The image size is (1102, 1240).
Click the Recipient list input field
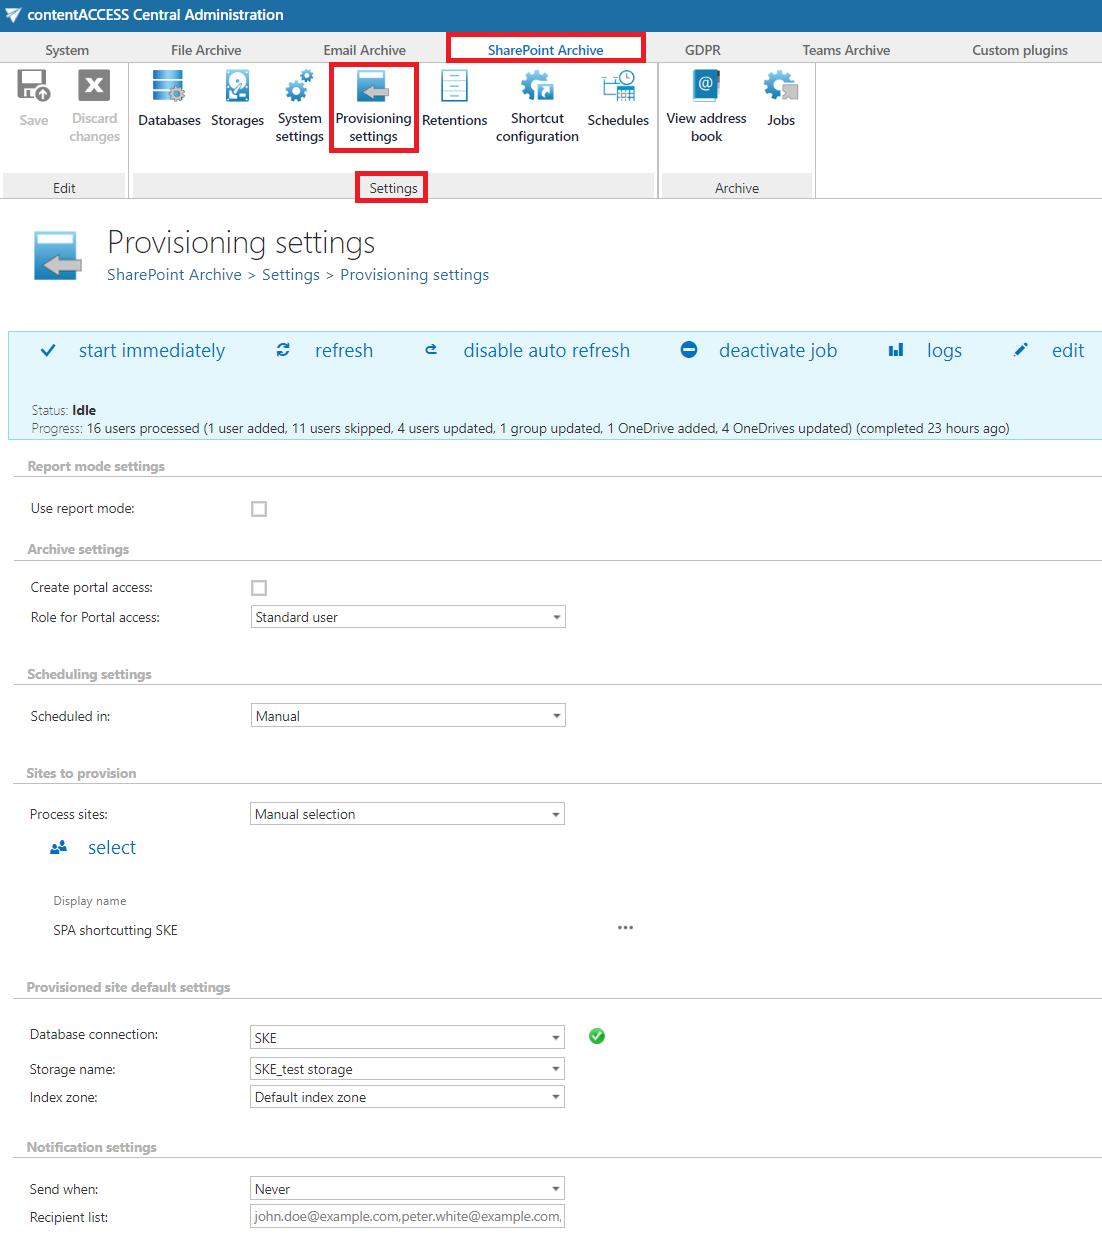tap(407, 1216)
